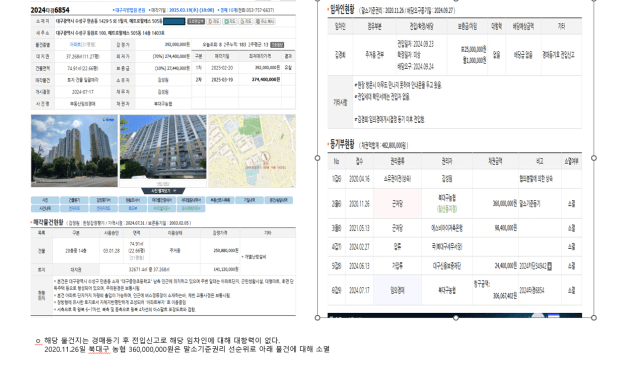Select the 로드뷰 blue link tab

[x=132, y=208]
